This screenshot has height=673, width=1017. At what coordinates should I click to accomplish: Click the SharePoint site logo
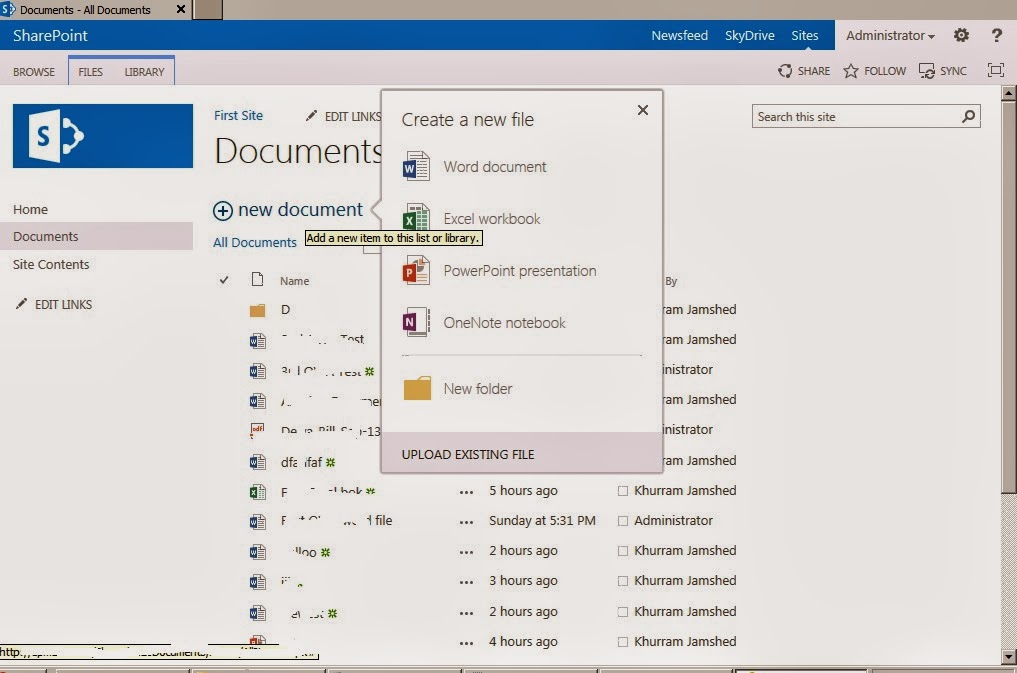coord(102,136)
